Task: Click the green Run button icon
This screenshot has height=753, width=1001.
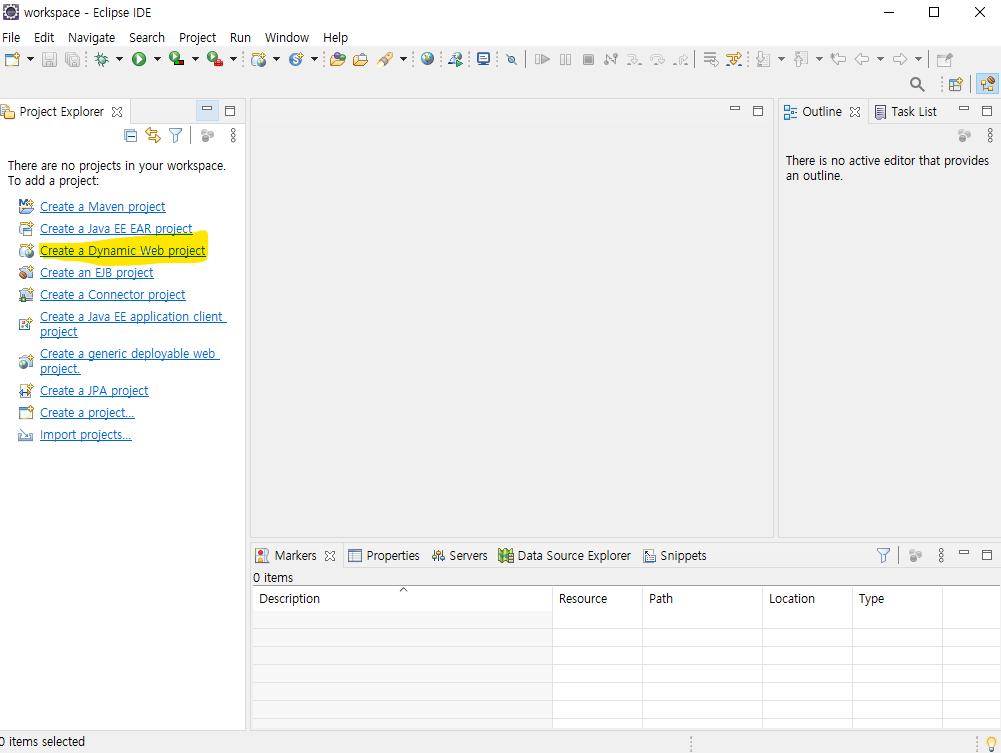Action: point(139,59)
